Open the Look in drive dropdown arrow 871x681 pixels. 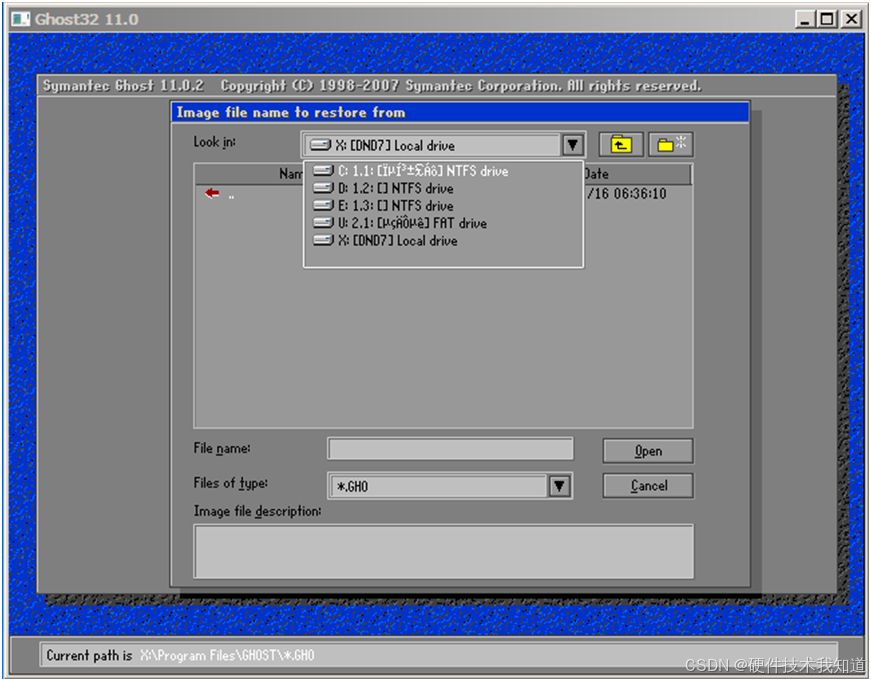coord(572,146)
